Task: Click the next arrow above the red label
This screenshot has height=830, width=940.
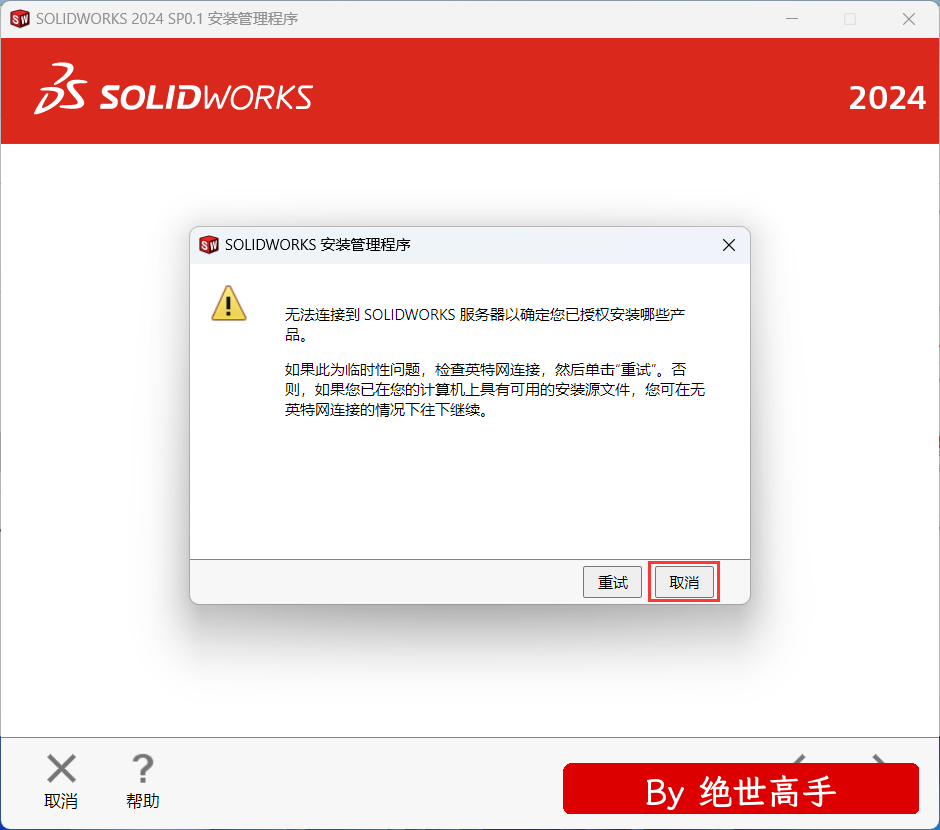Action: [879, 759]
